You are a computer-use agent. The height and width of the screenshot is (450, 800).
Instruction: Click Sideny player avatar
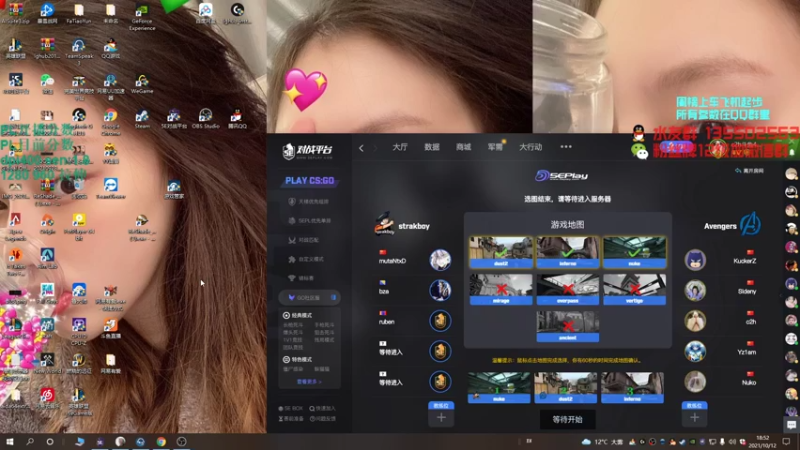click(x=695, y=290)
